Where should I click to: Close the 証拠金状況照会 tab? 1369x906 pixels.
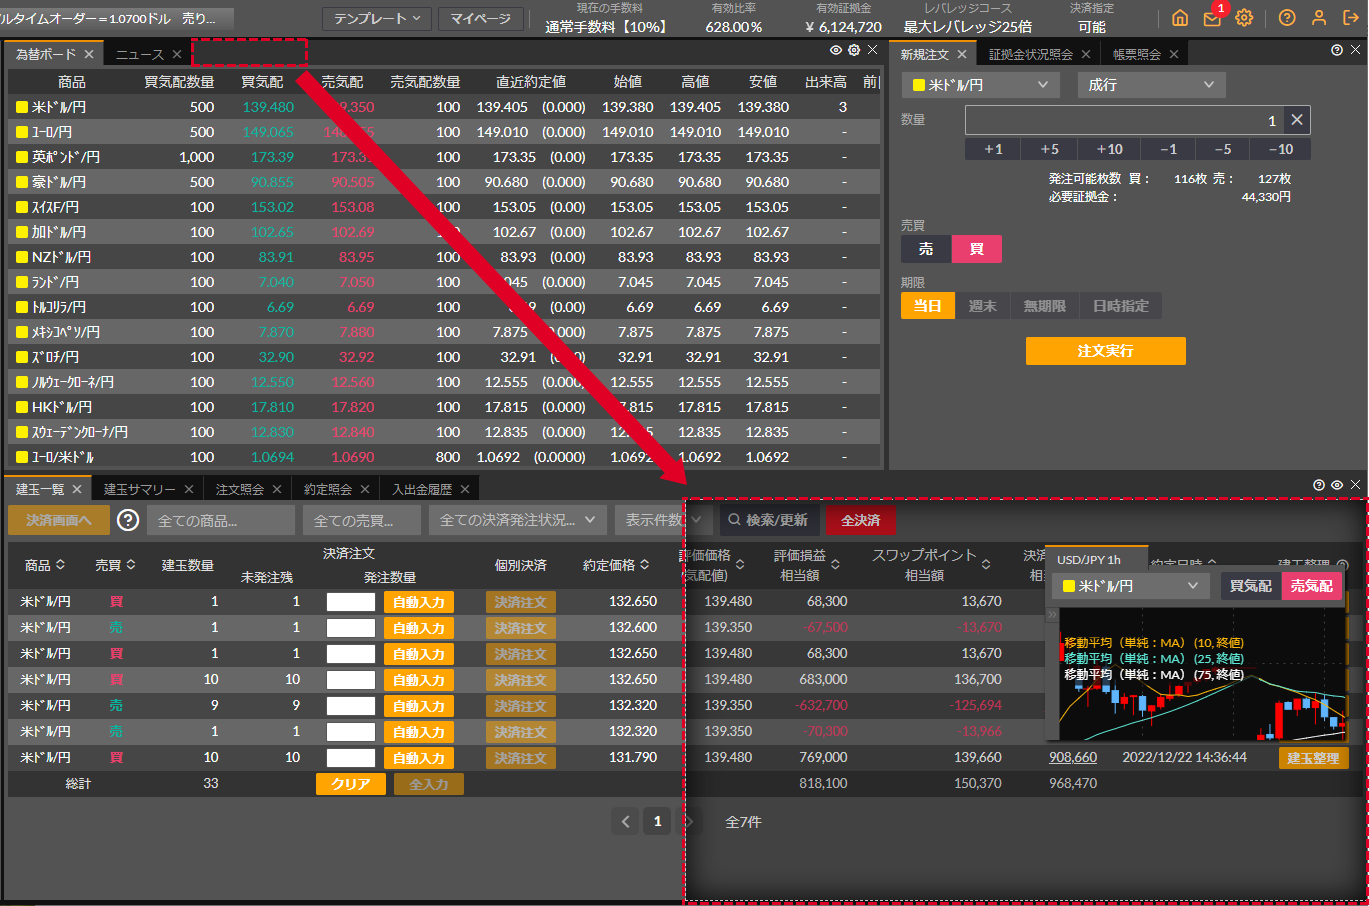(1086, 54)
